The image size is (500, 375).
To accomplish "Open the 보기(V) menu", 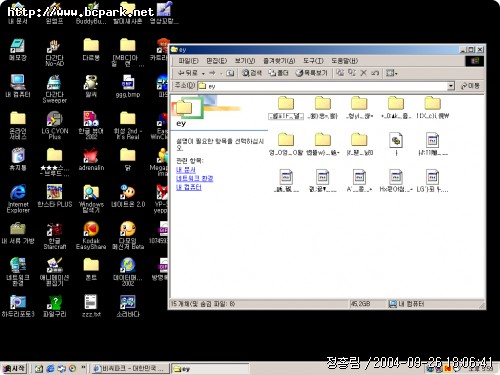I will click(245, 61).
